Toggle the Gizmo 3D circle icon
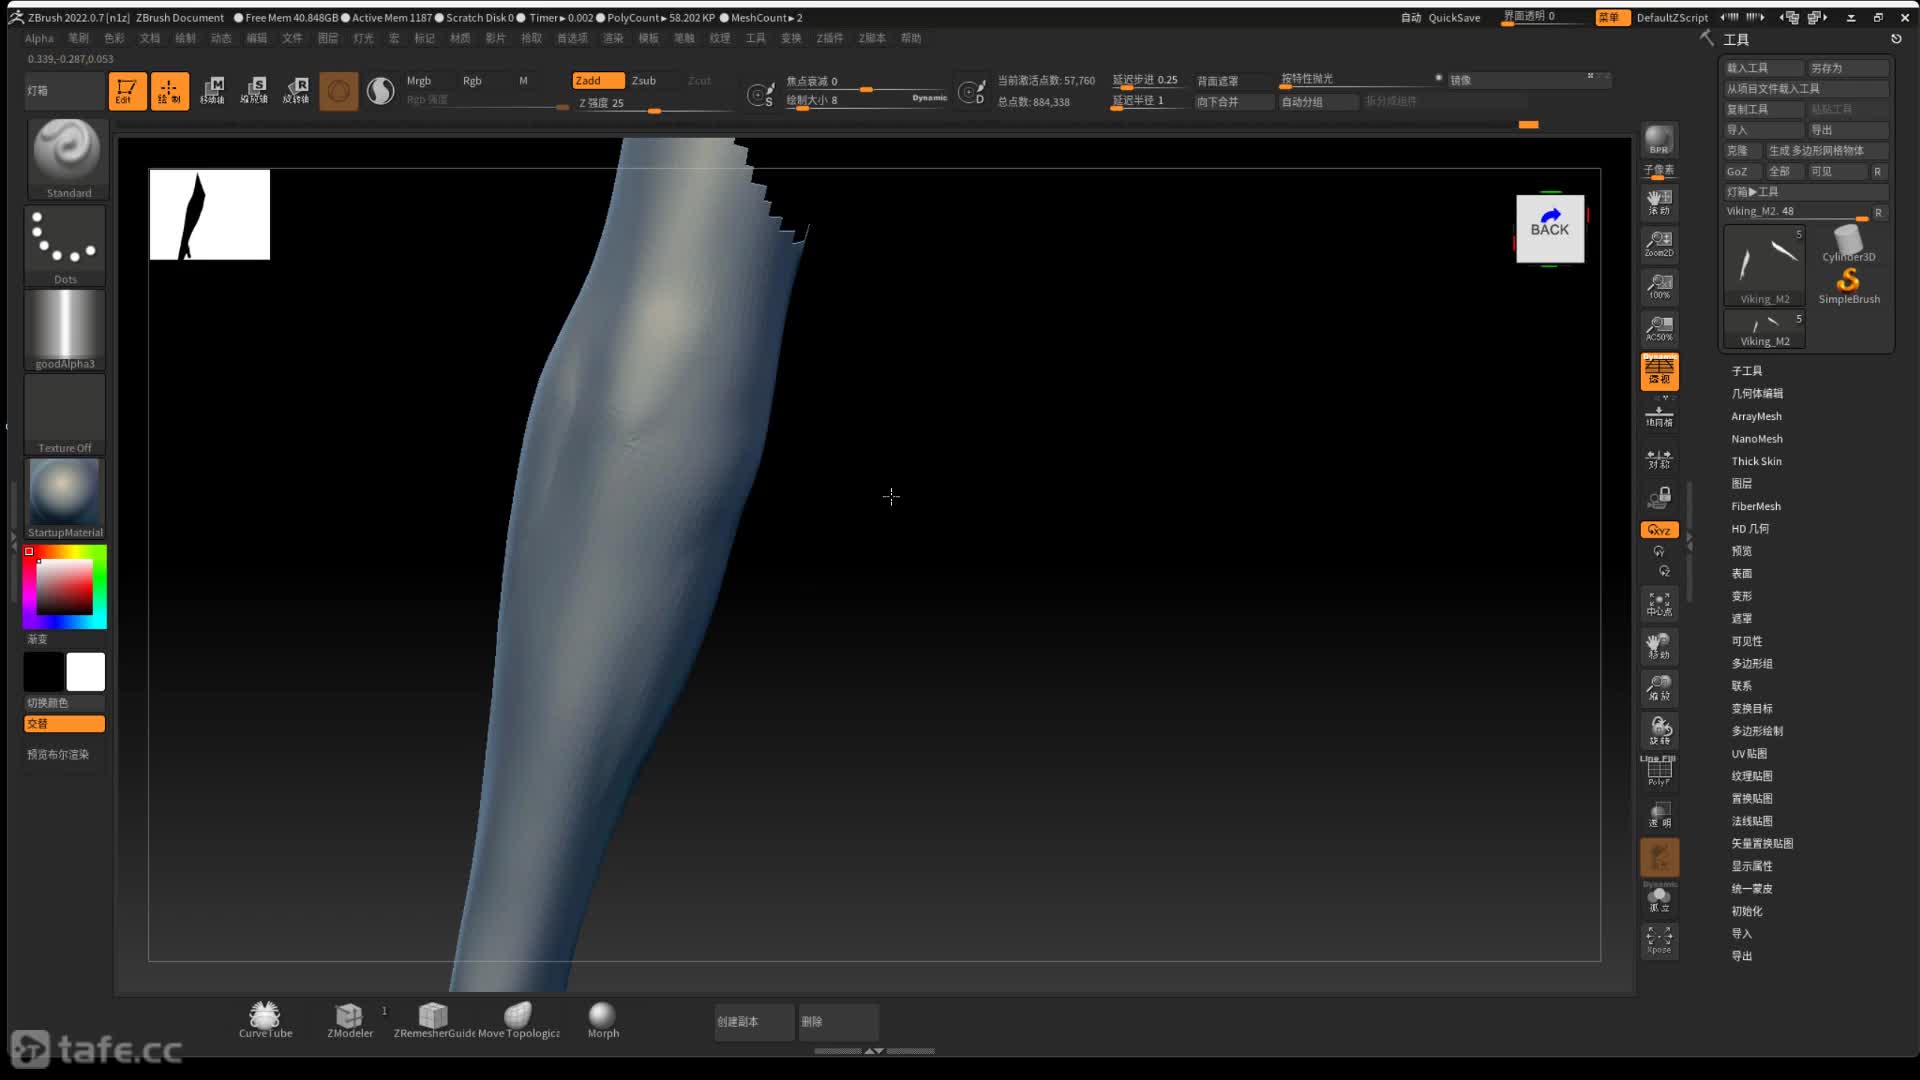This screenshot has width=1920, height=1080. coord(339,90)
